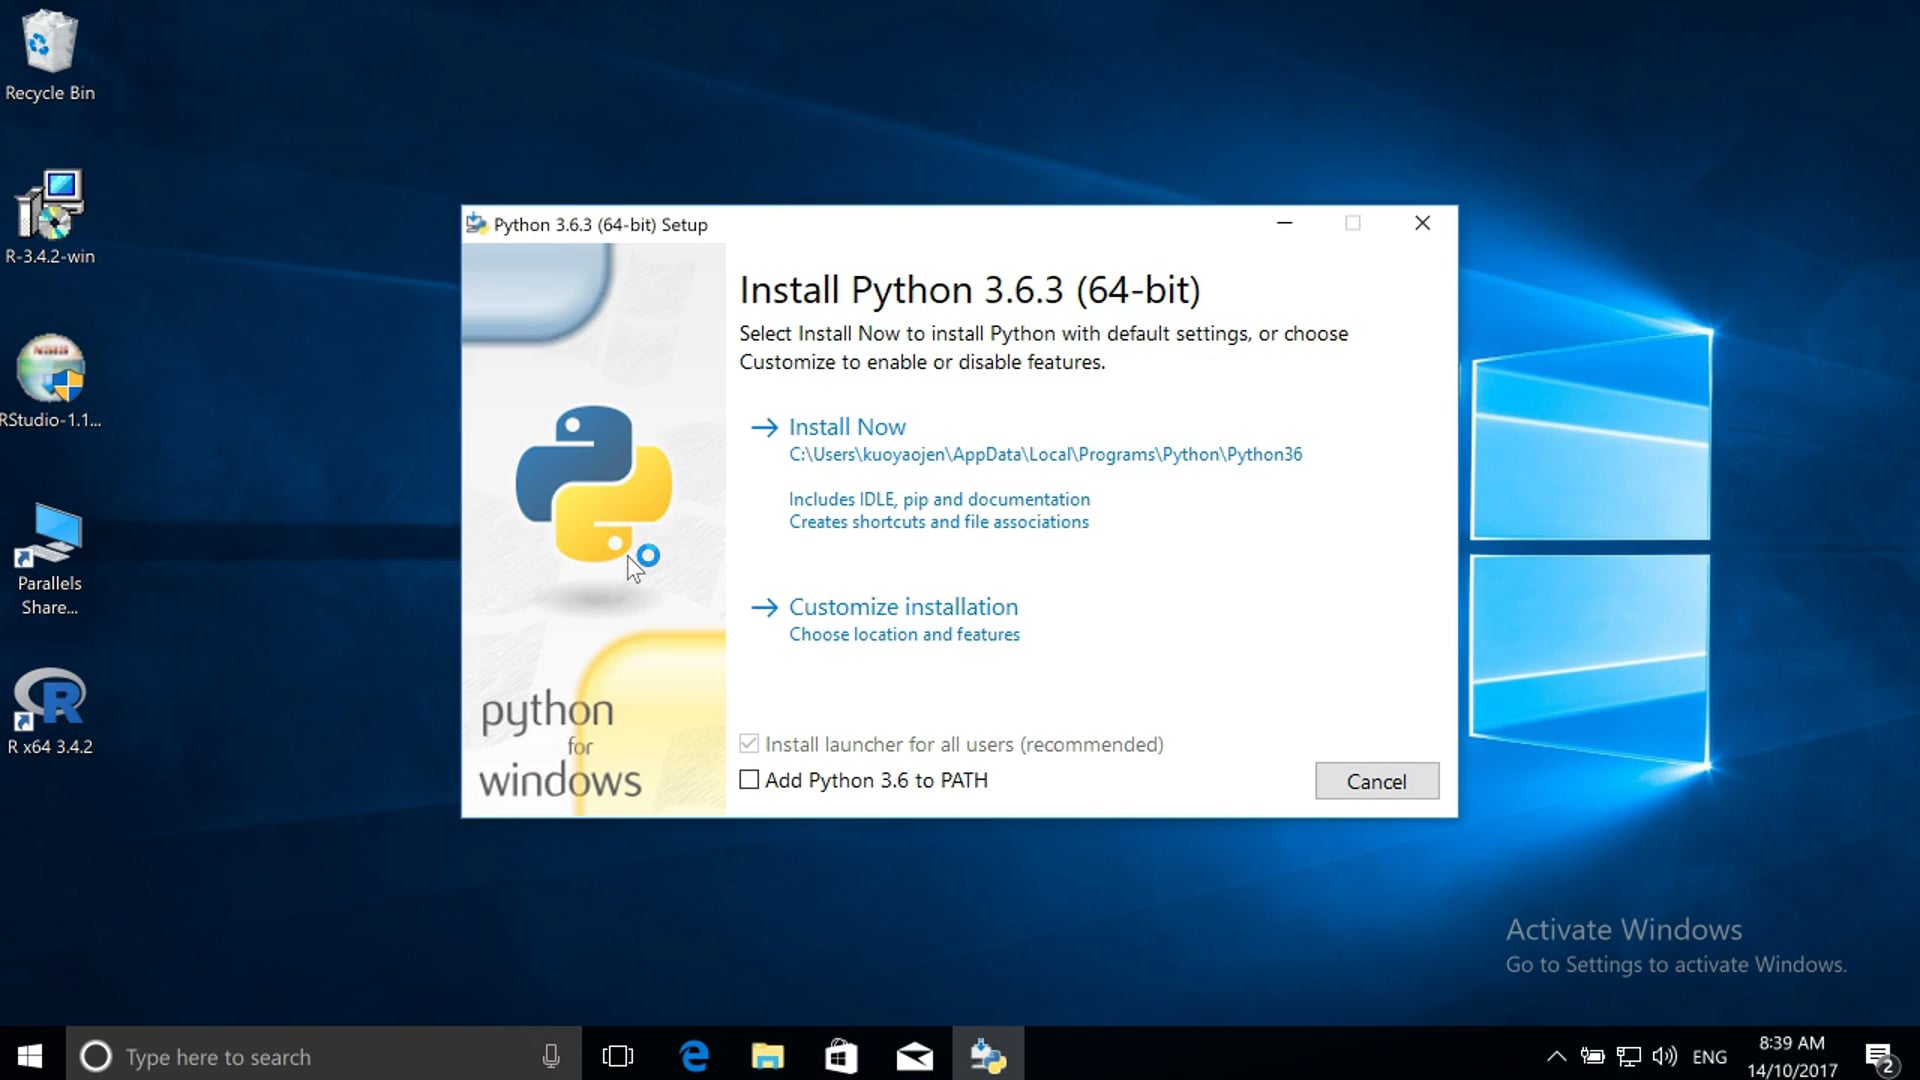Open Task View from the taskbar

pos(618,1055)
